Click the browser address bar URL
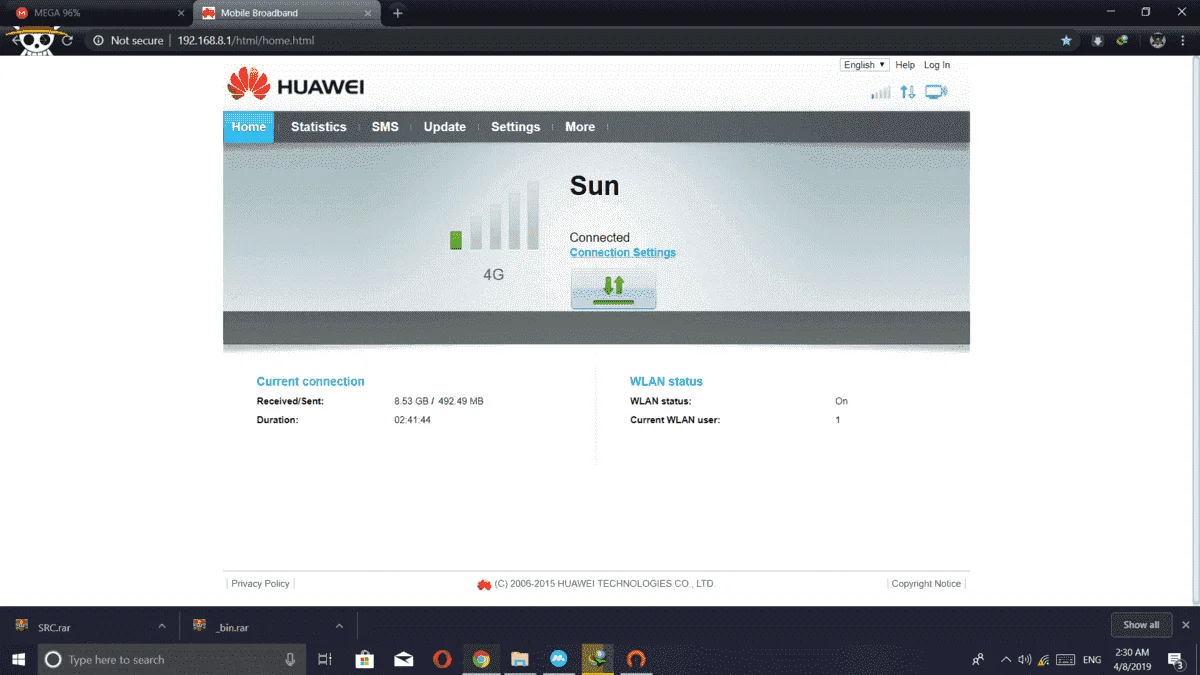This screenshot has width=1200, height=675. tap(246, 41)
